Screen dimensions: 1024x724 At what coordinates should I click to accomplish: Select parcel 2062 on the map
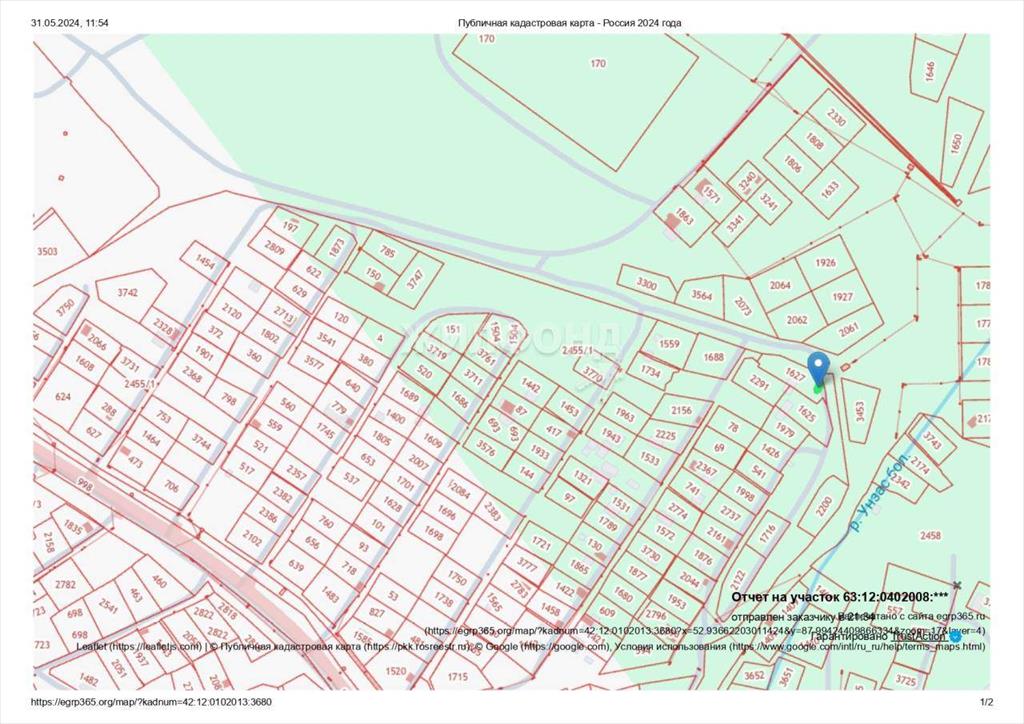pos(797,320)
